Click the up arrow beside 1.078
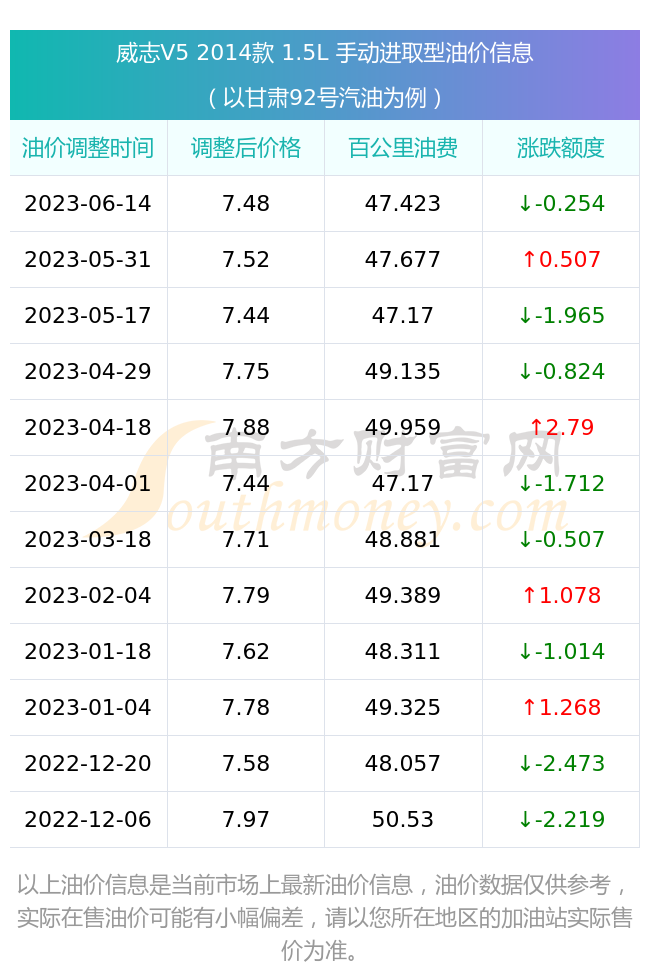The height and width of the screenshot is (977, 650). [529, 596]
